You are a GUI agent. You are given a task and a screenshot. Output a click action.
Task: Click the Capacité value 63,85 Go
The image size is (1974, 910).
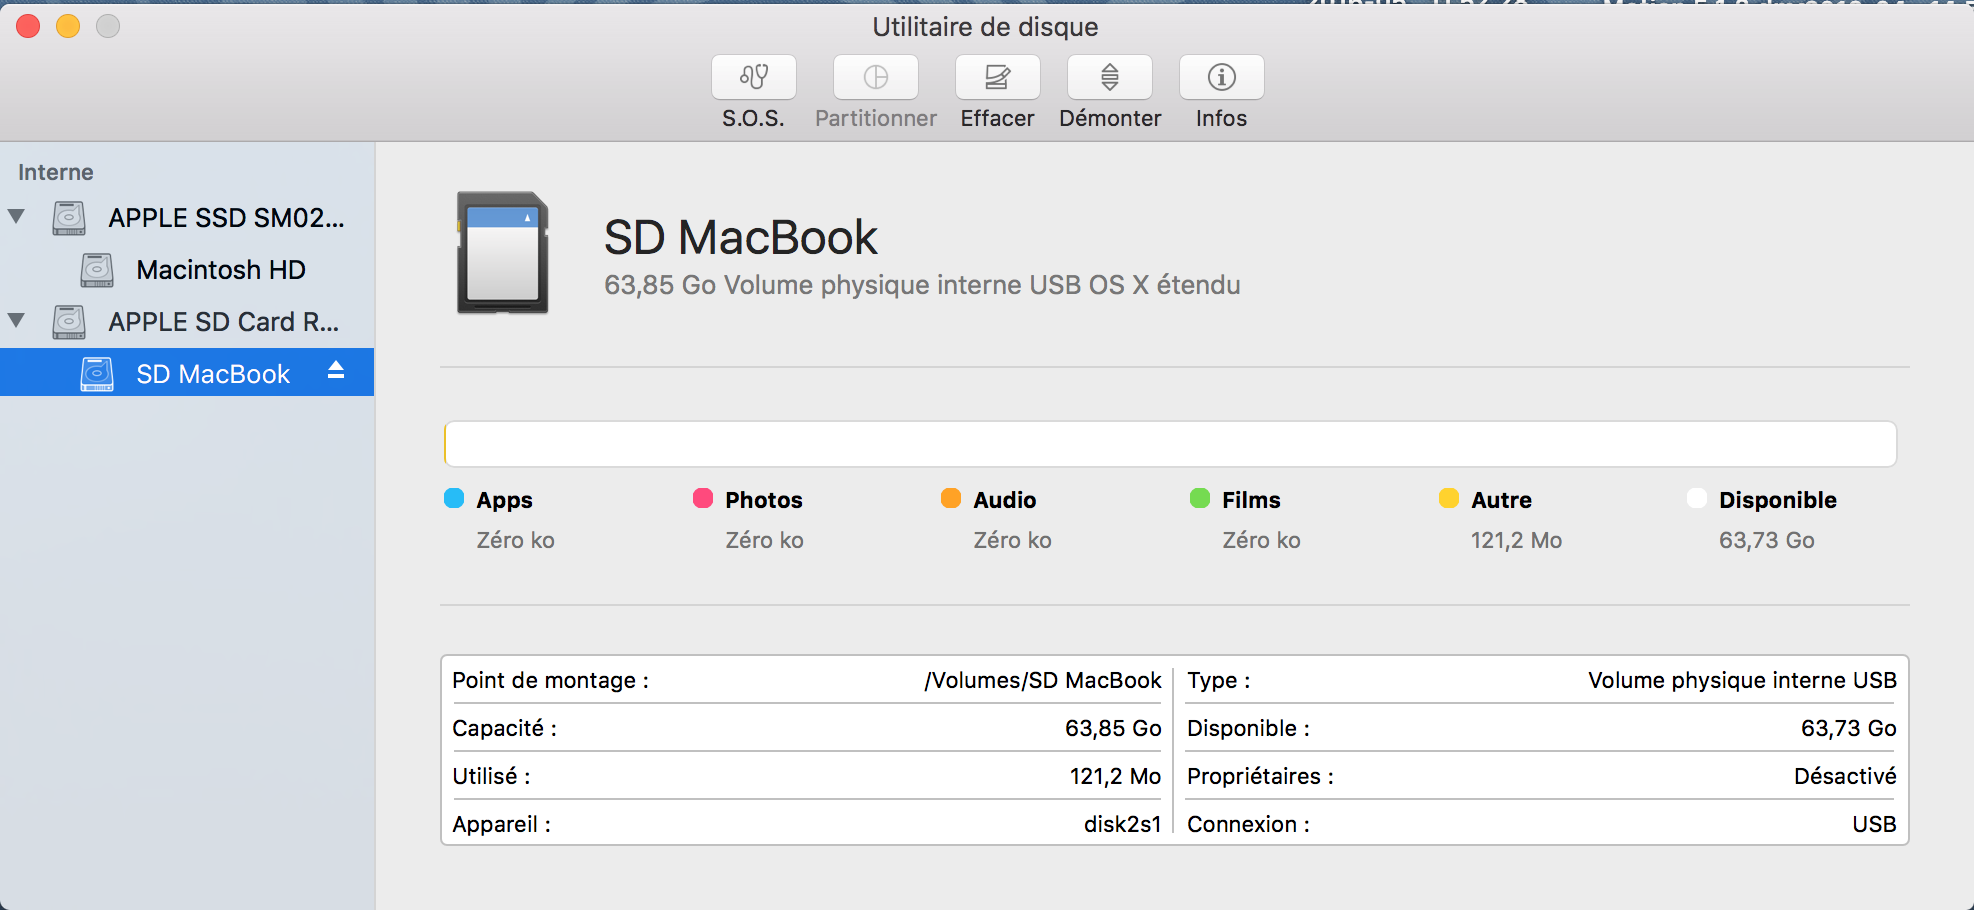coord(1113,728)
